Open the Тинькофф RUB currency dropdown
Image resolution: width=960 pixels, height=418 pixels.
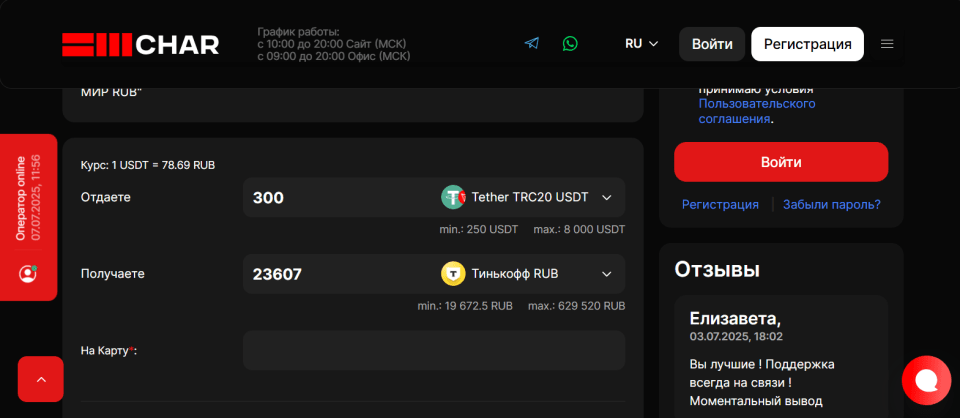(526, 274)
